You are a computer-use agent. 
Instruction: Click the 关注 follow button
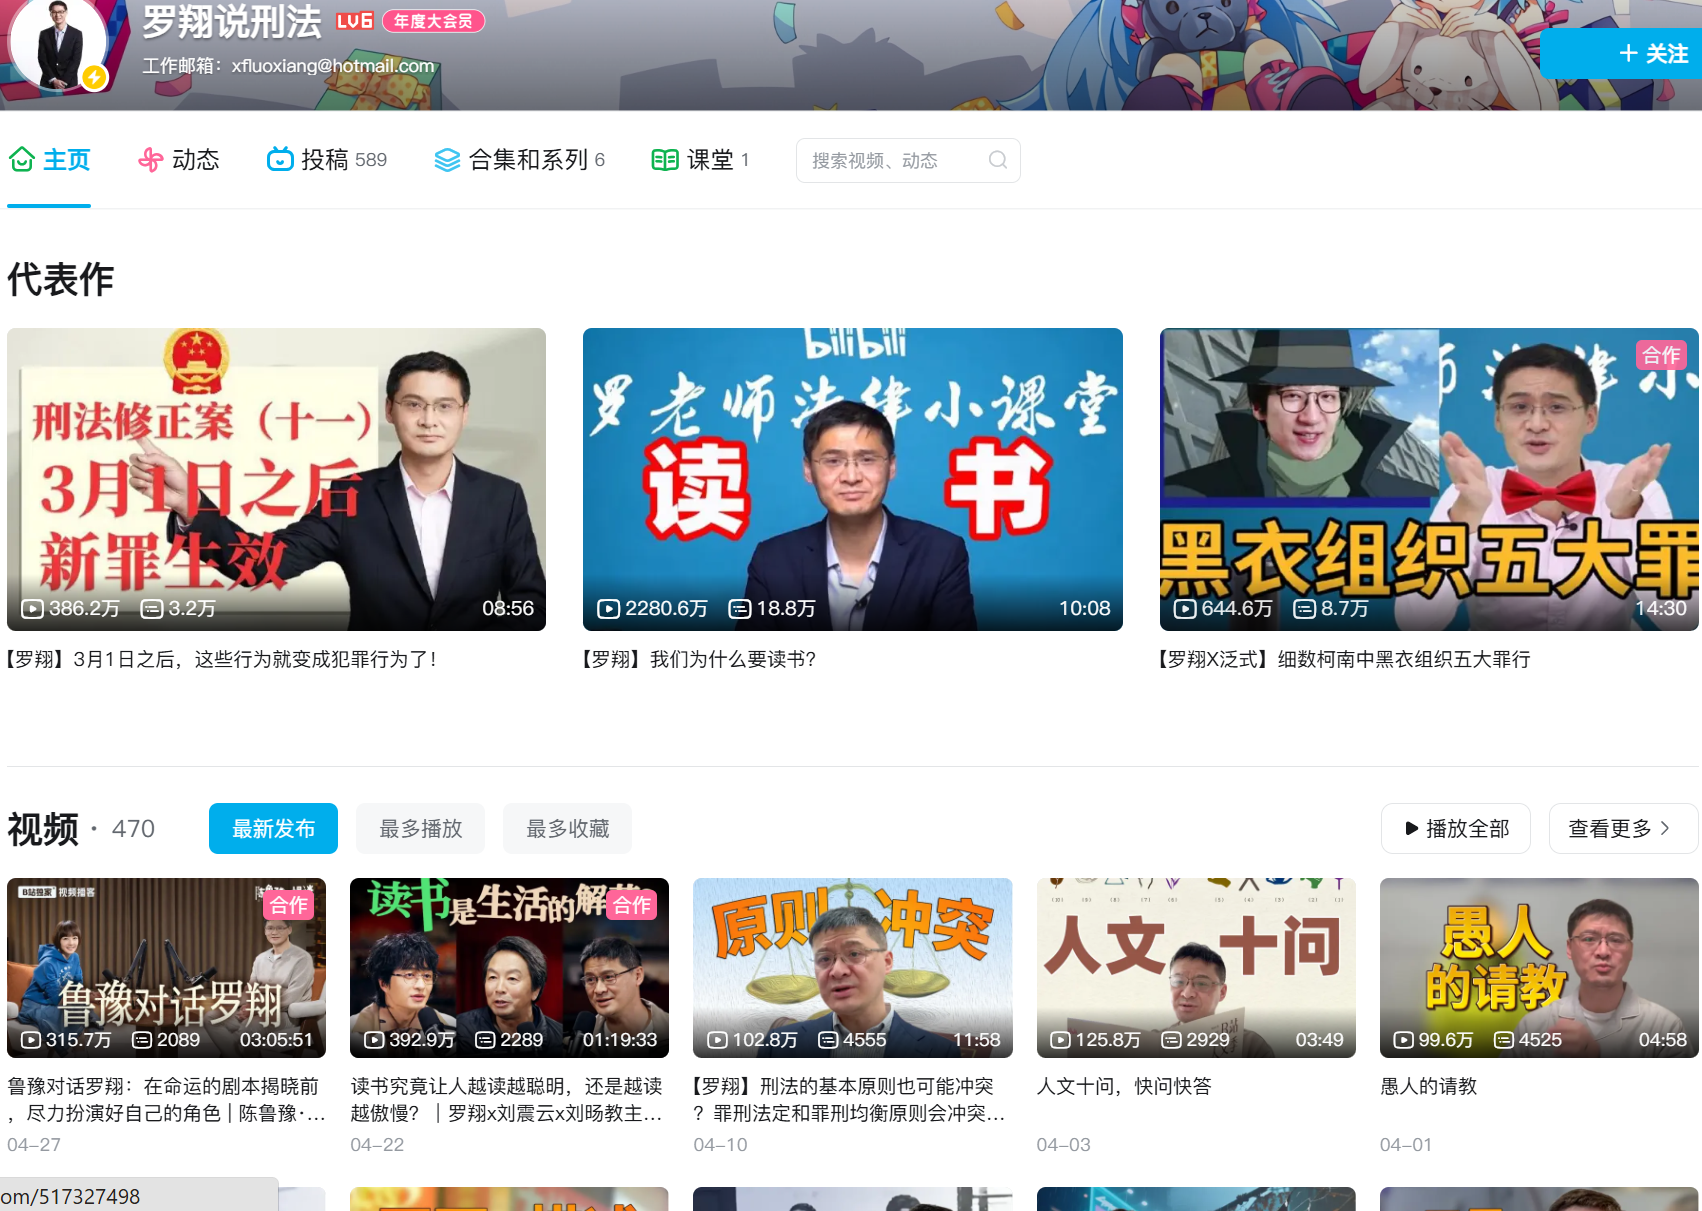pyautogui.click(x=1621, y=53)
